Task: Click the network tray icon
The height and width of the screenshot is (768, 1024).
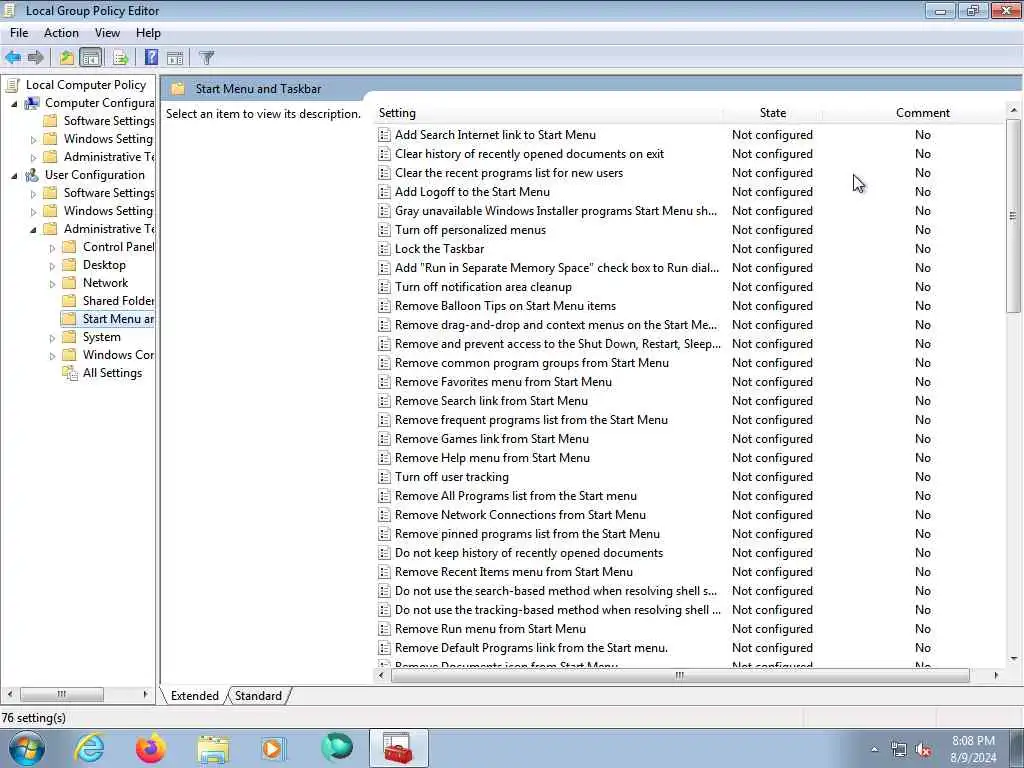Action: (x=899, y=750)
